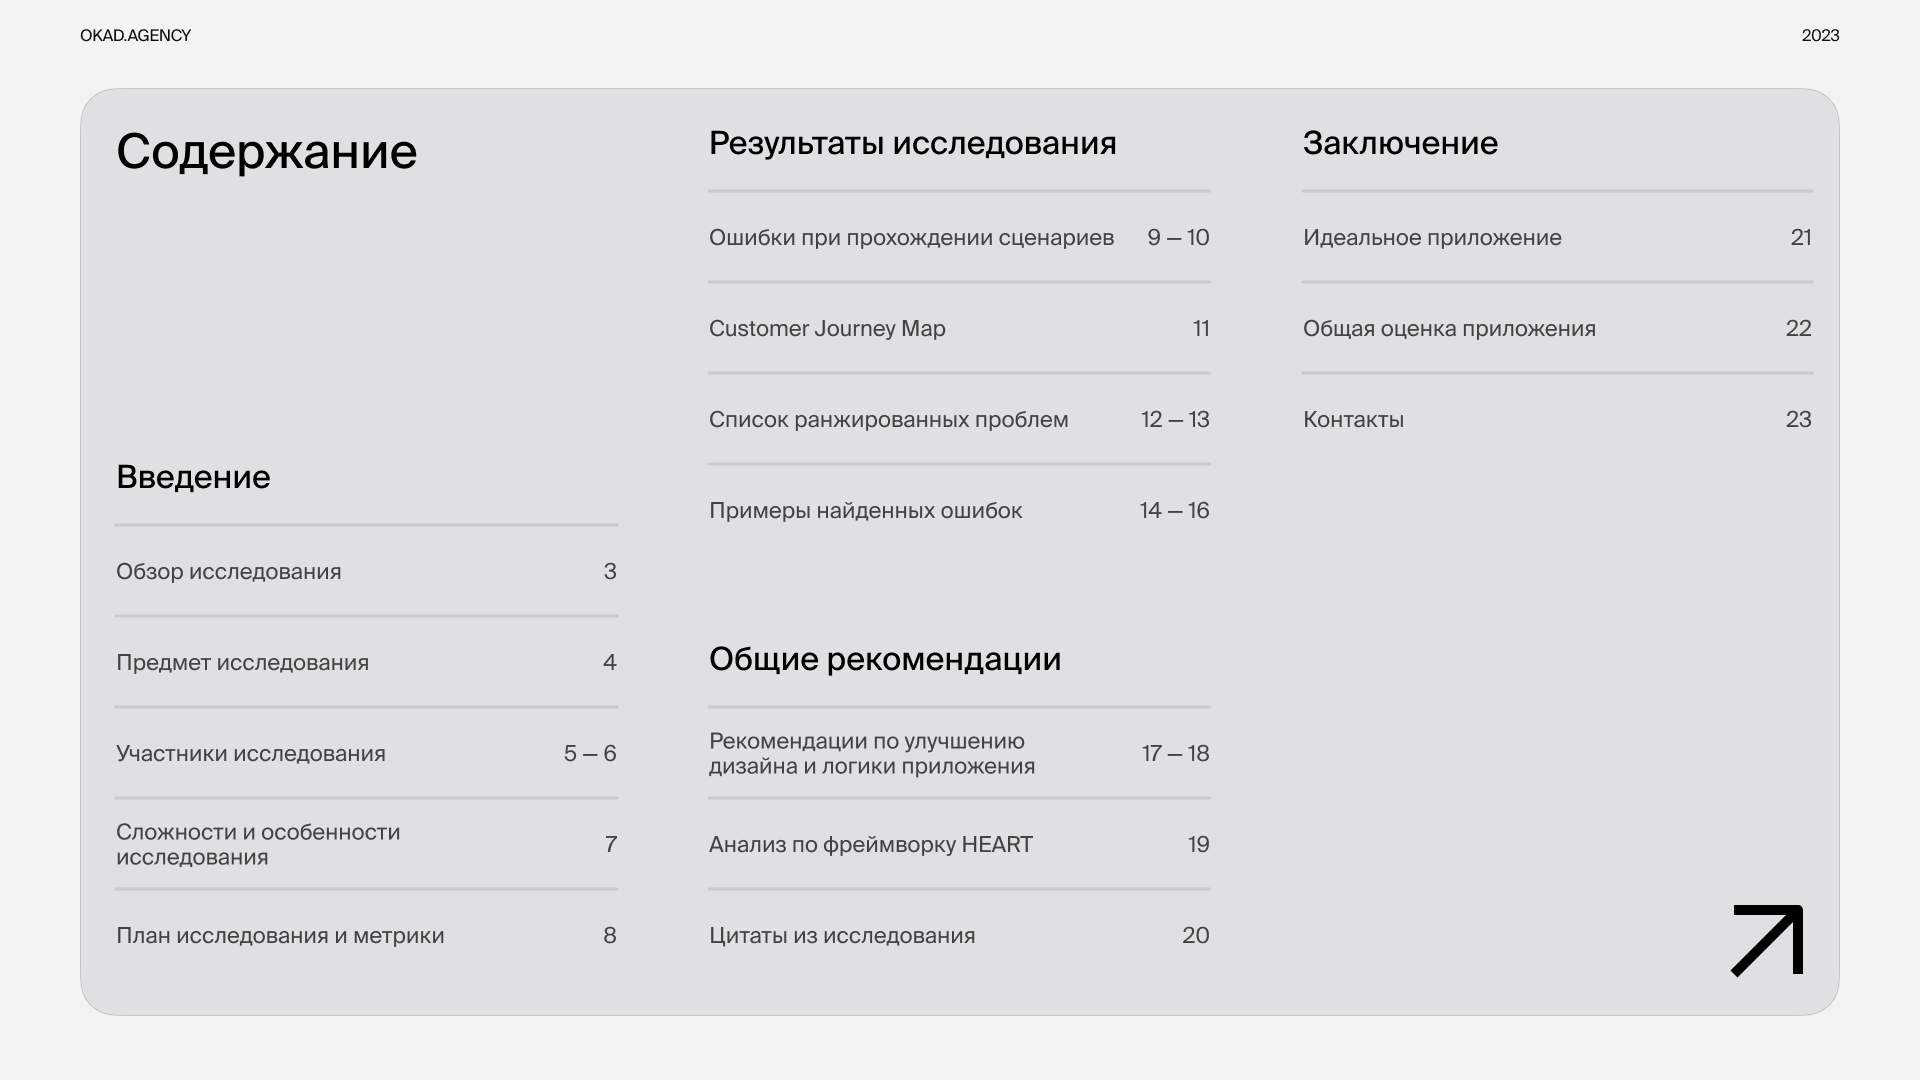Click the 'Заключение' section heading
The height and width of the screenshot is (1080, 1920).
tap(1400, 144)
